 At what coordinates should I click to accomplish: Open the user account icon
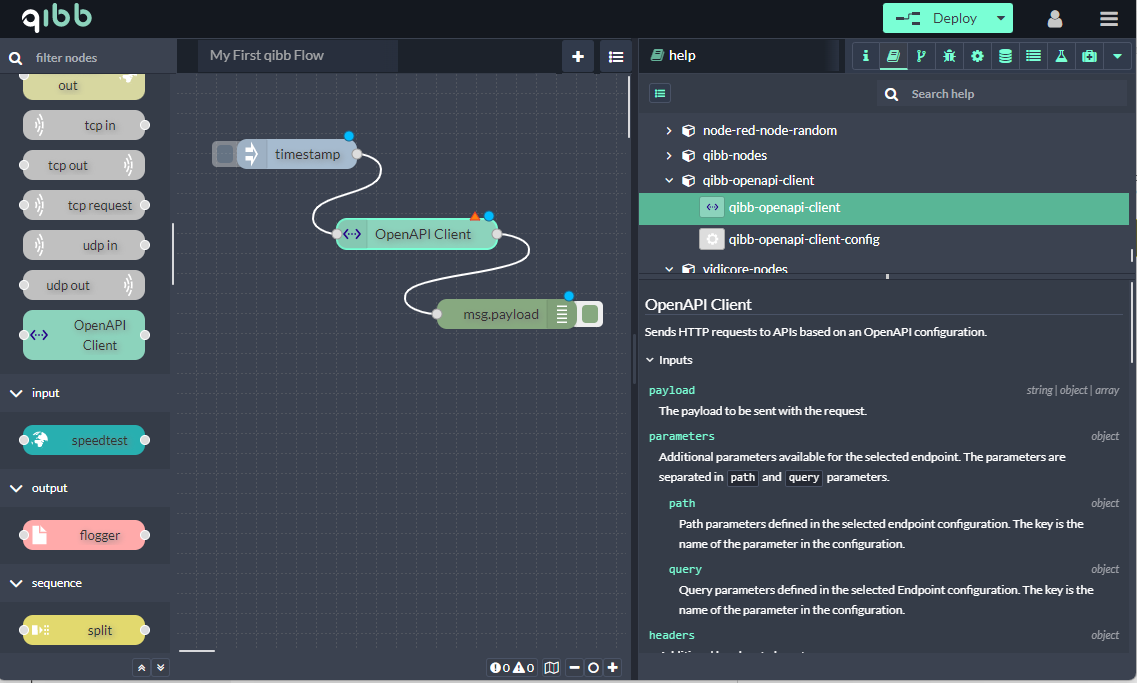tap(1054, 19)
